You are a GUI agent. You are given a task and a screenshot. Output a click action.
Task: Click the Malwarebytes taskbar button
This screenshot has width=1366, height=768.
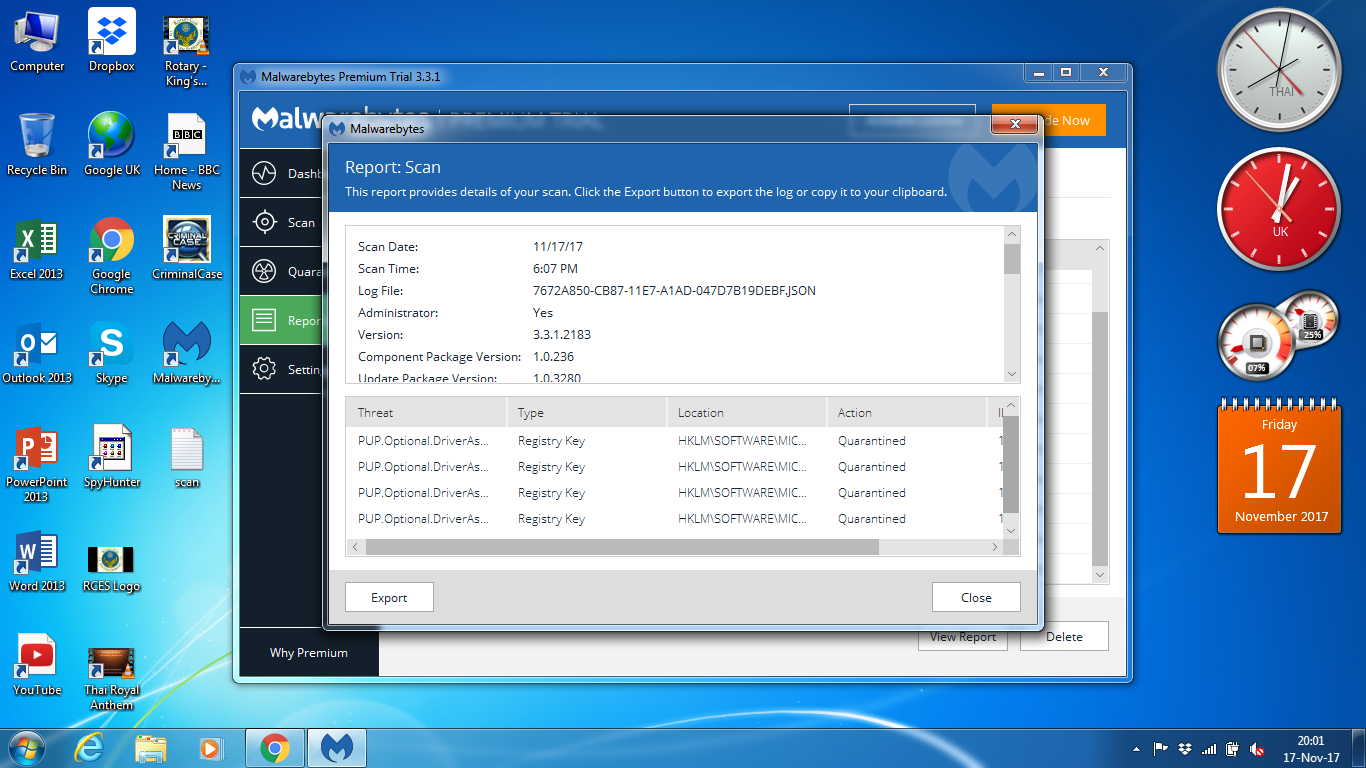pos(337,748)
